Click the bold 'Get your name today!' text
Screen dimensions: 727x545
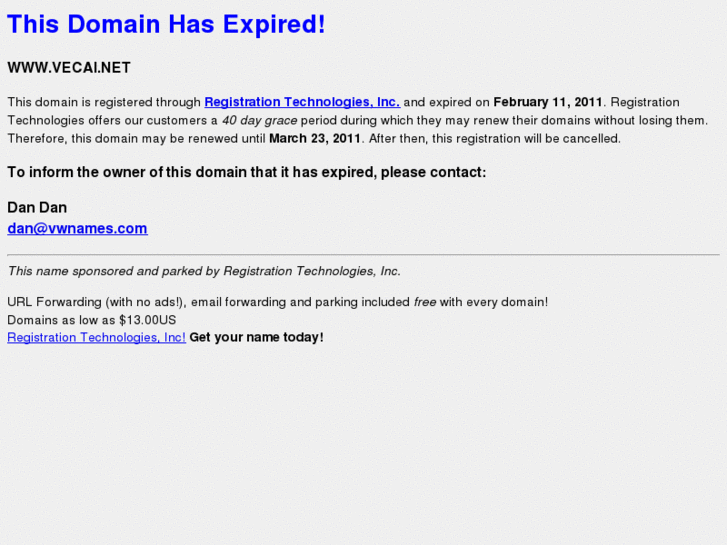(x=256, y=337)
